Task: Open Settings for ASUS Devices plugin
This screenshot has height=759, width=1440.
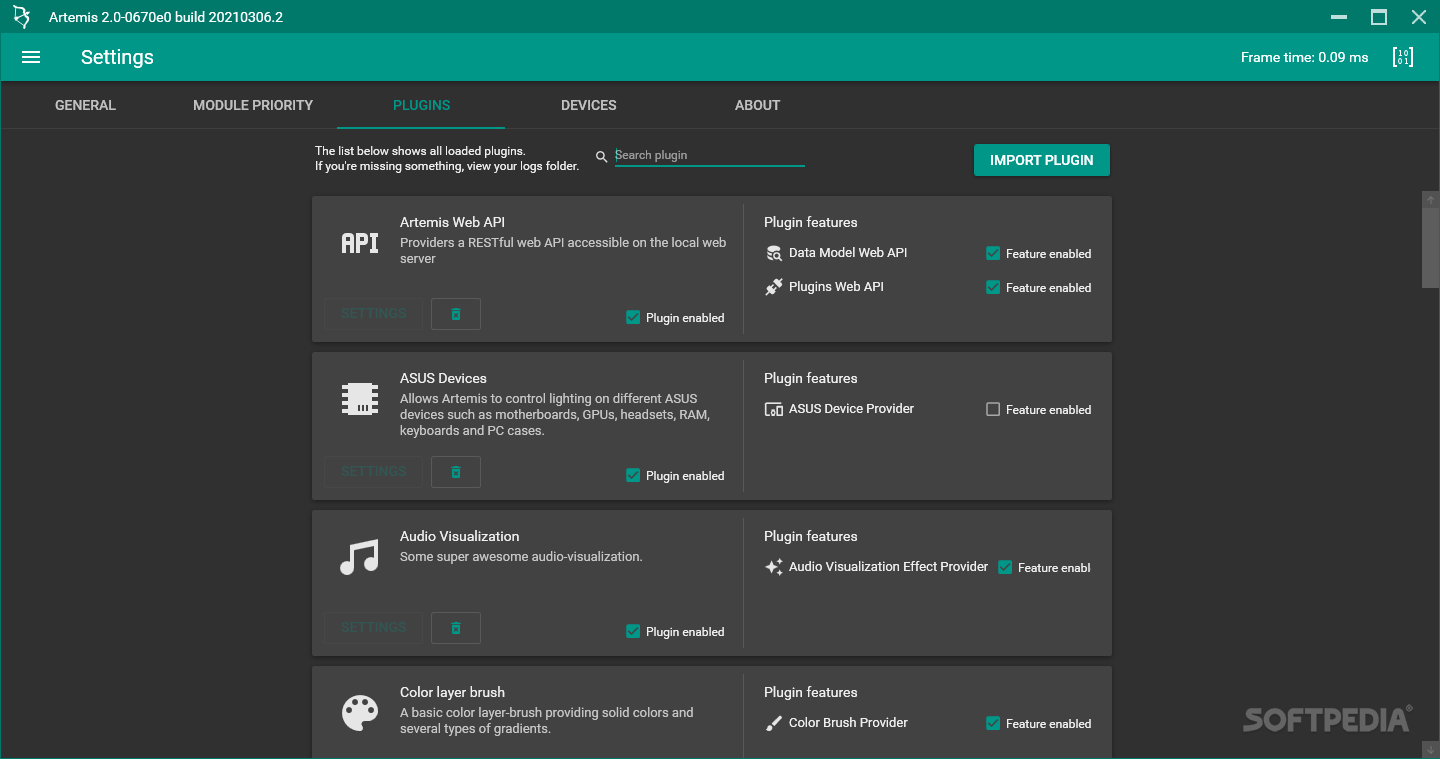Action: point(374,472)
